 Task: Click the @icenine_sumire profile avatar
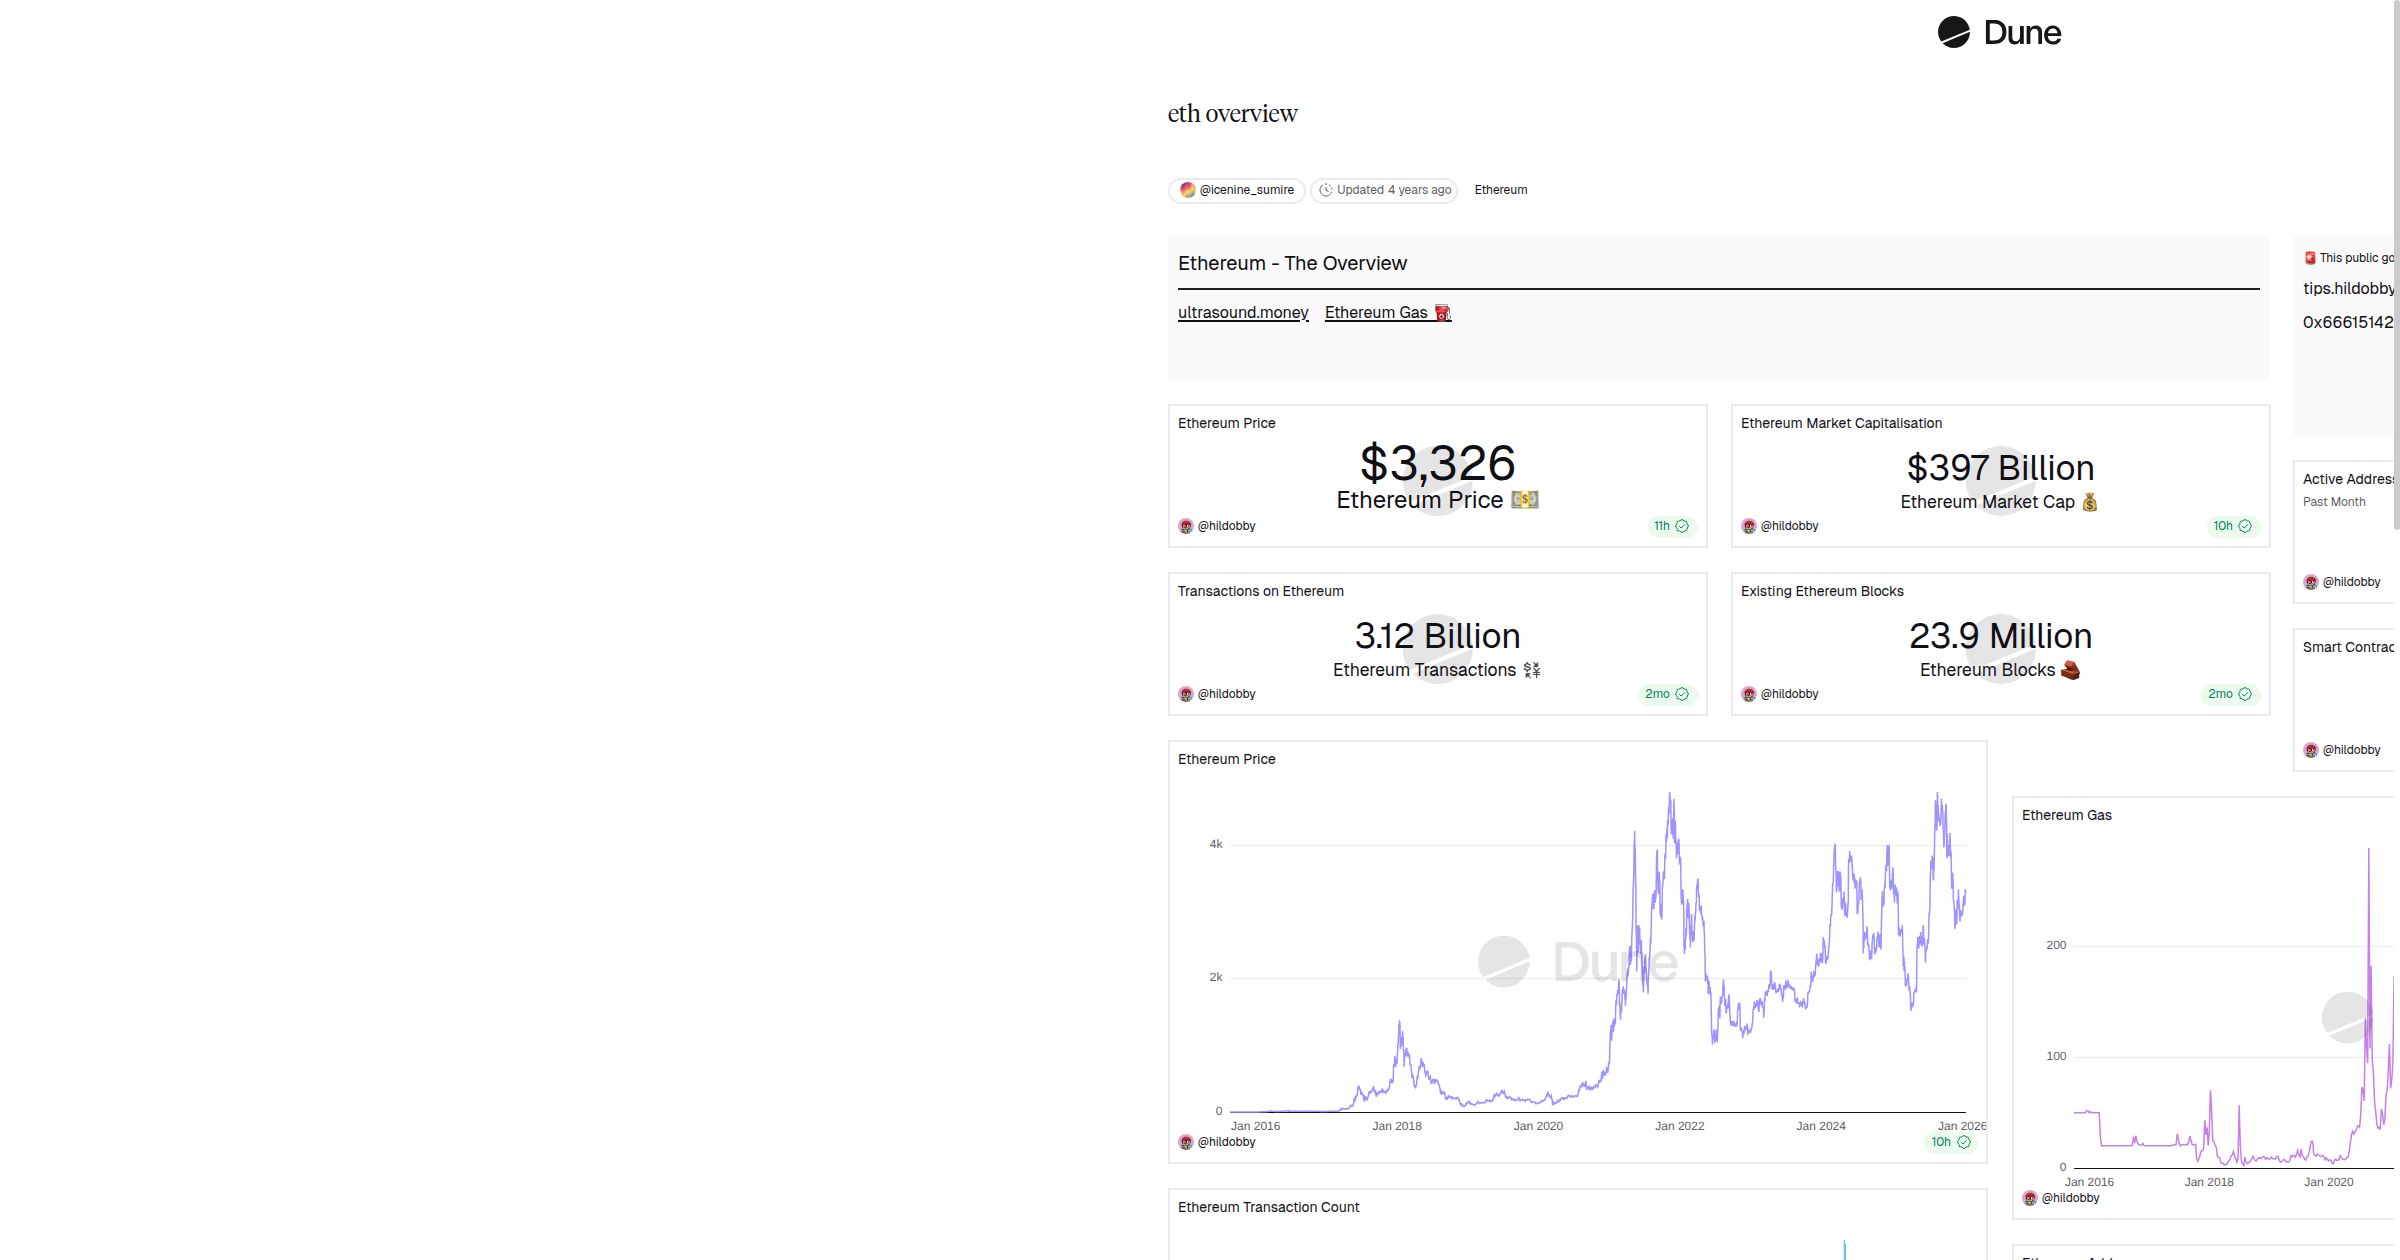pos(1188,190)
